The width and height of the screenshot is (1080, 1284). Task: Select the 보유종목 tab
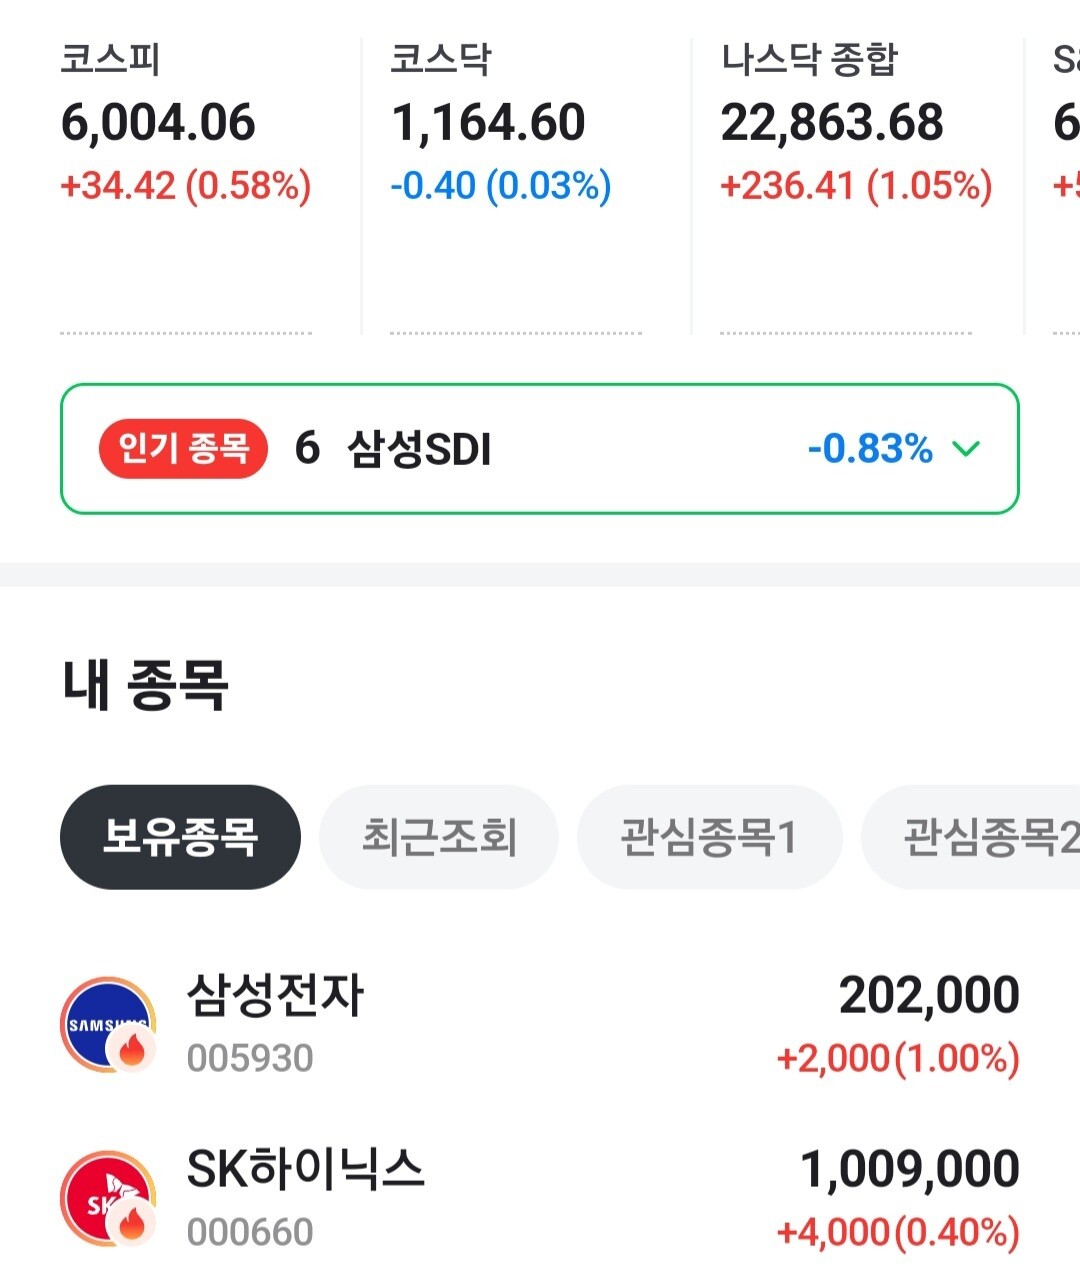[x=180, y=837]
